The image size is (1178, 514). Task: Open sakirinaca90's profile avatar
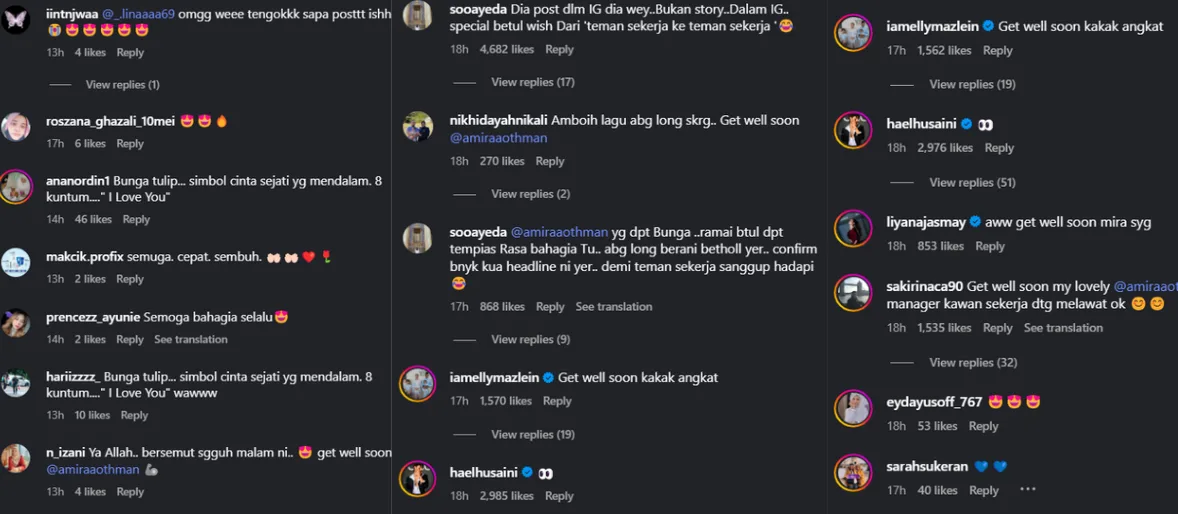click(853, 292)
